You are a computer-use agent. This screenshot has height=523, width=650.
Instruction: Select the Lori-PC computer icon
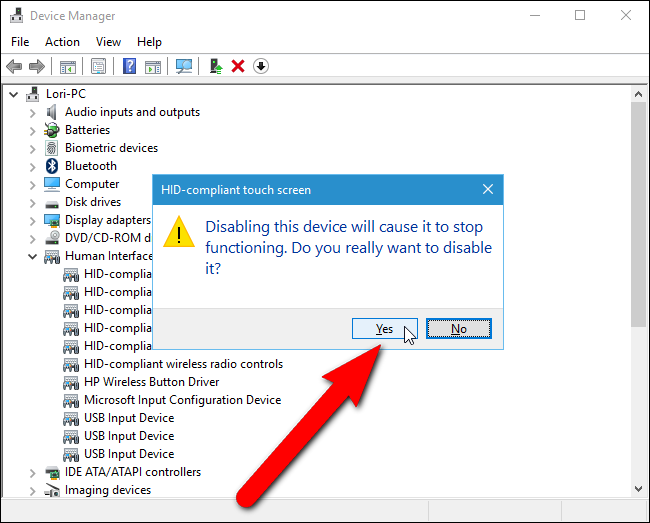(x=33, y=94)
